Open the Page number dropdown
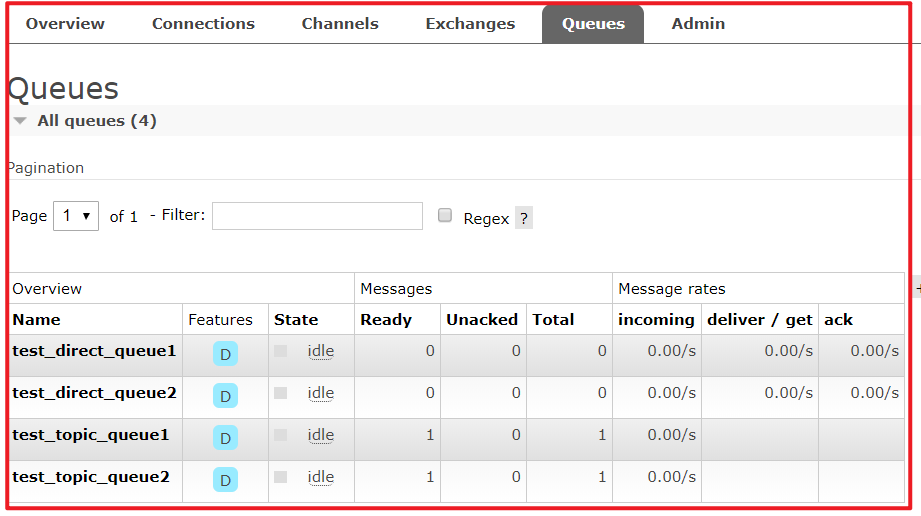The image size is (921, 516). pos(76,216)
